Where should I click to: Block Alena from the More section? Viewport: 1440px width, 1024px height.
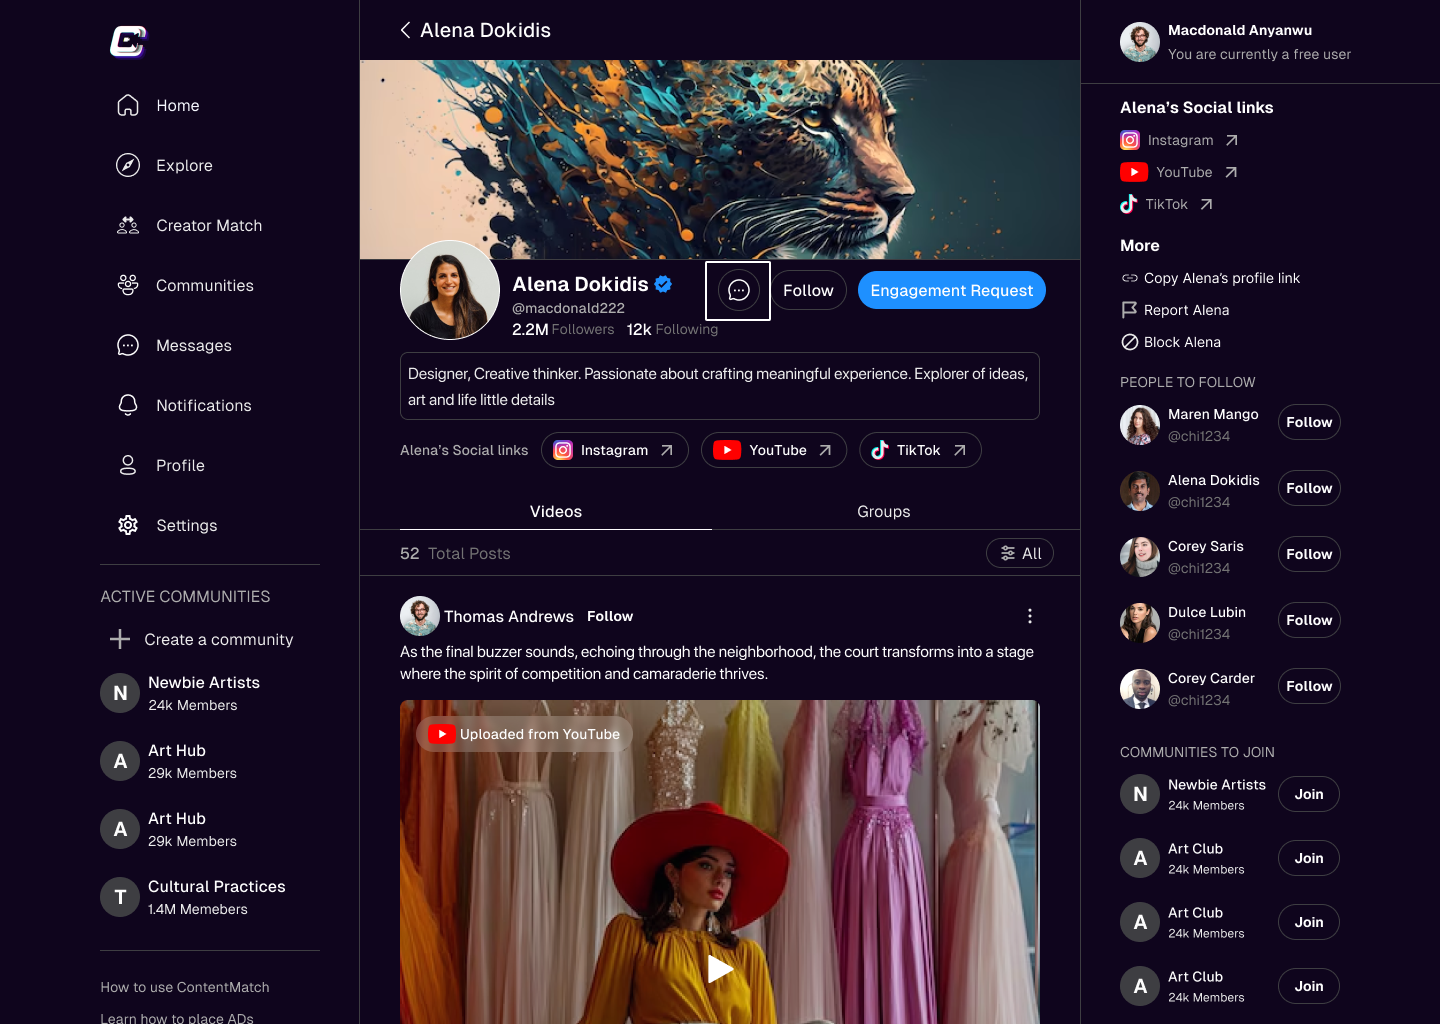click(1181, 342)
